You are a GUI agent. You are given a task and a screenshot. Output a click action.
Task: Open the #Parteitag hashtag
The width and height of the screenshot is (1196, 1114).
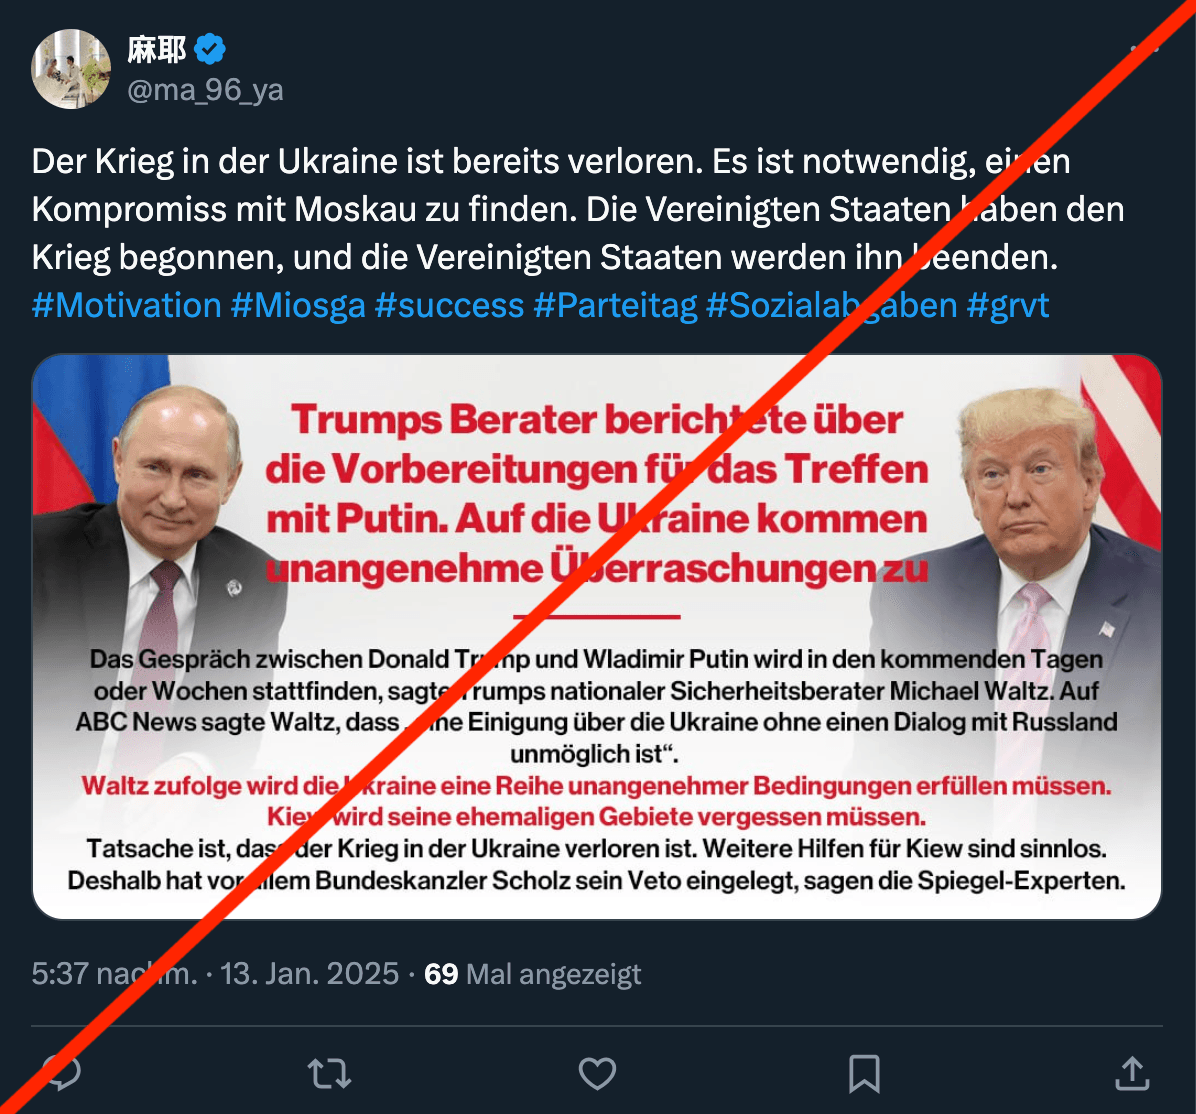(616, 306)
